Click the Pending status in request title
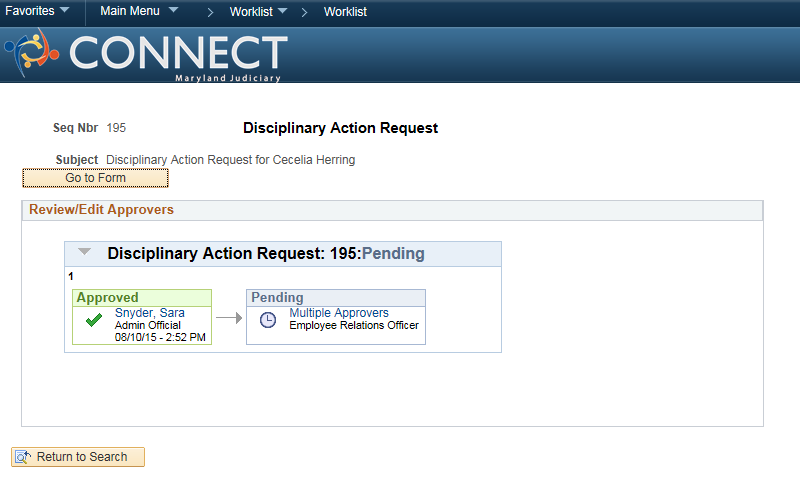This screenshot has height=488, width=800. pos(393,253)
